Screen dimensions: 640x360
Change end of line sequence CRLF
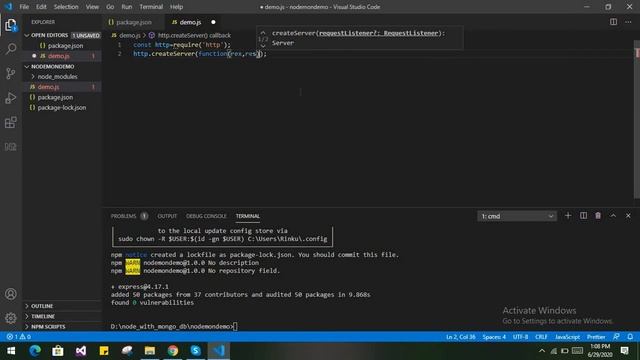pyautogui.click(x=541, y=337)
